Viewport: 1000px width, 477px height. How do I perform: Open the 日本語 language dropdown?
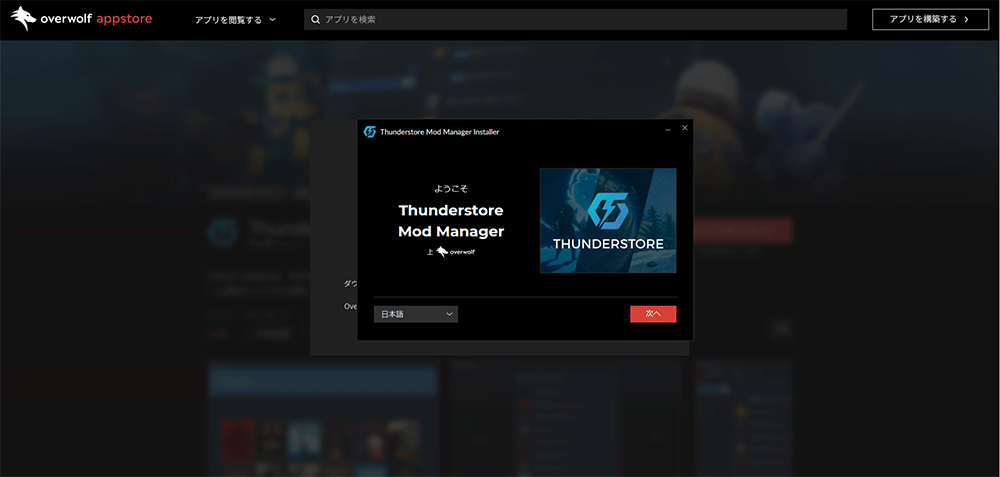pos(415,314)
